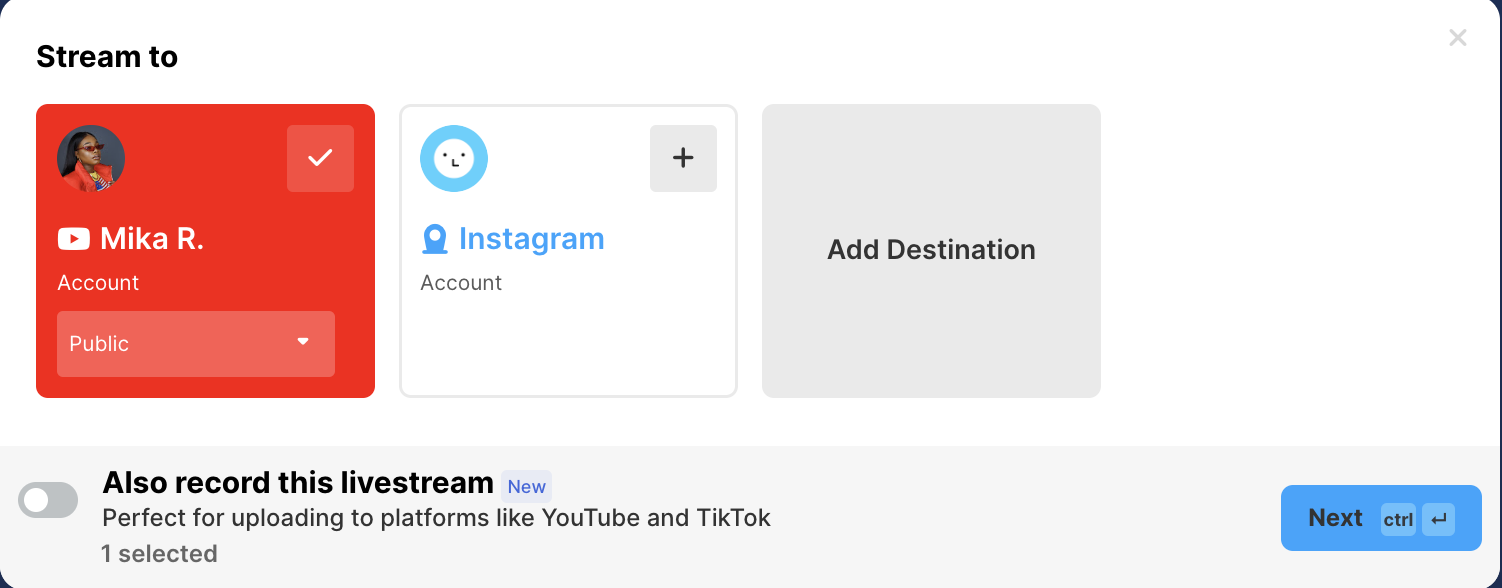
Task: Expand visibility options for Mika R.
Action: 196,343
